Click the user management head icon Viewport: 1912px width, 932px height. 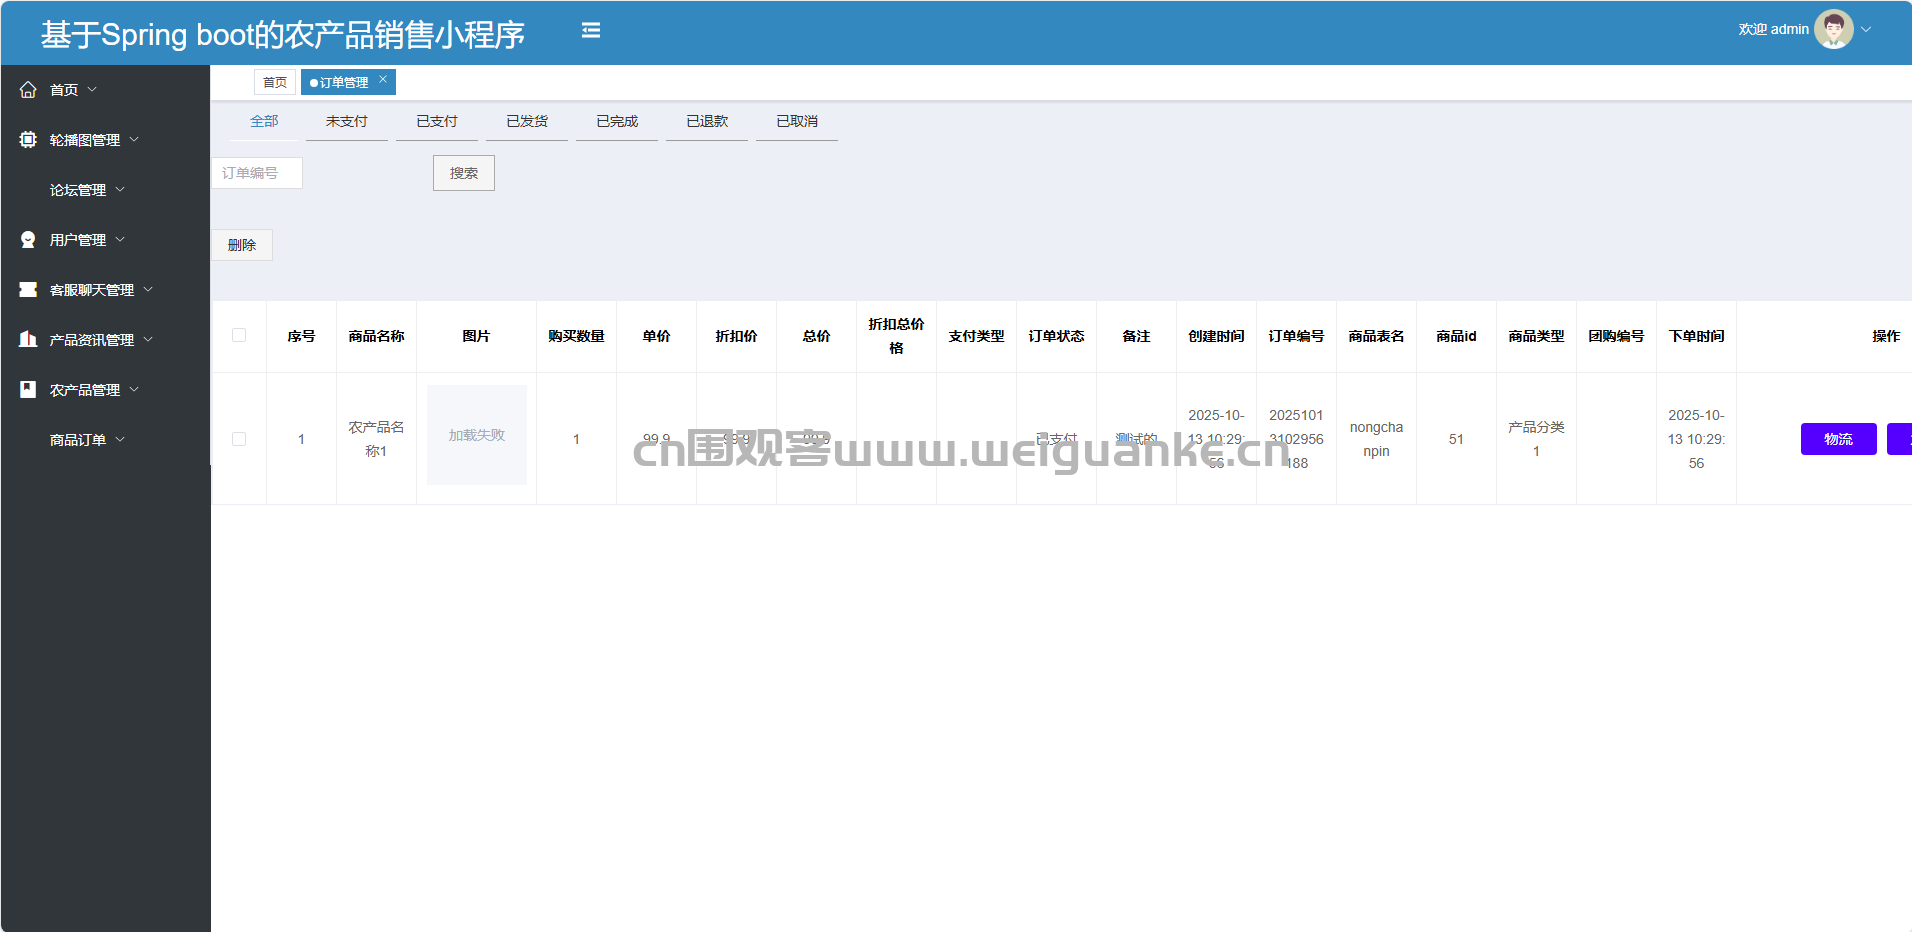28,240
